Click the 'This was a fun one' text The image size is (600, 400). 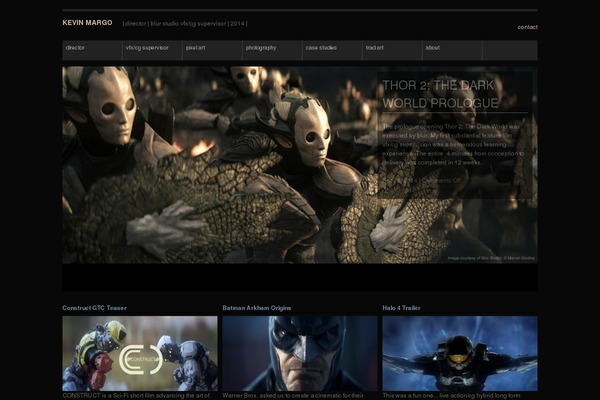click(451, 396)
